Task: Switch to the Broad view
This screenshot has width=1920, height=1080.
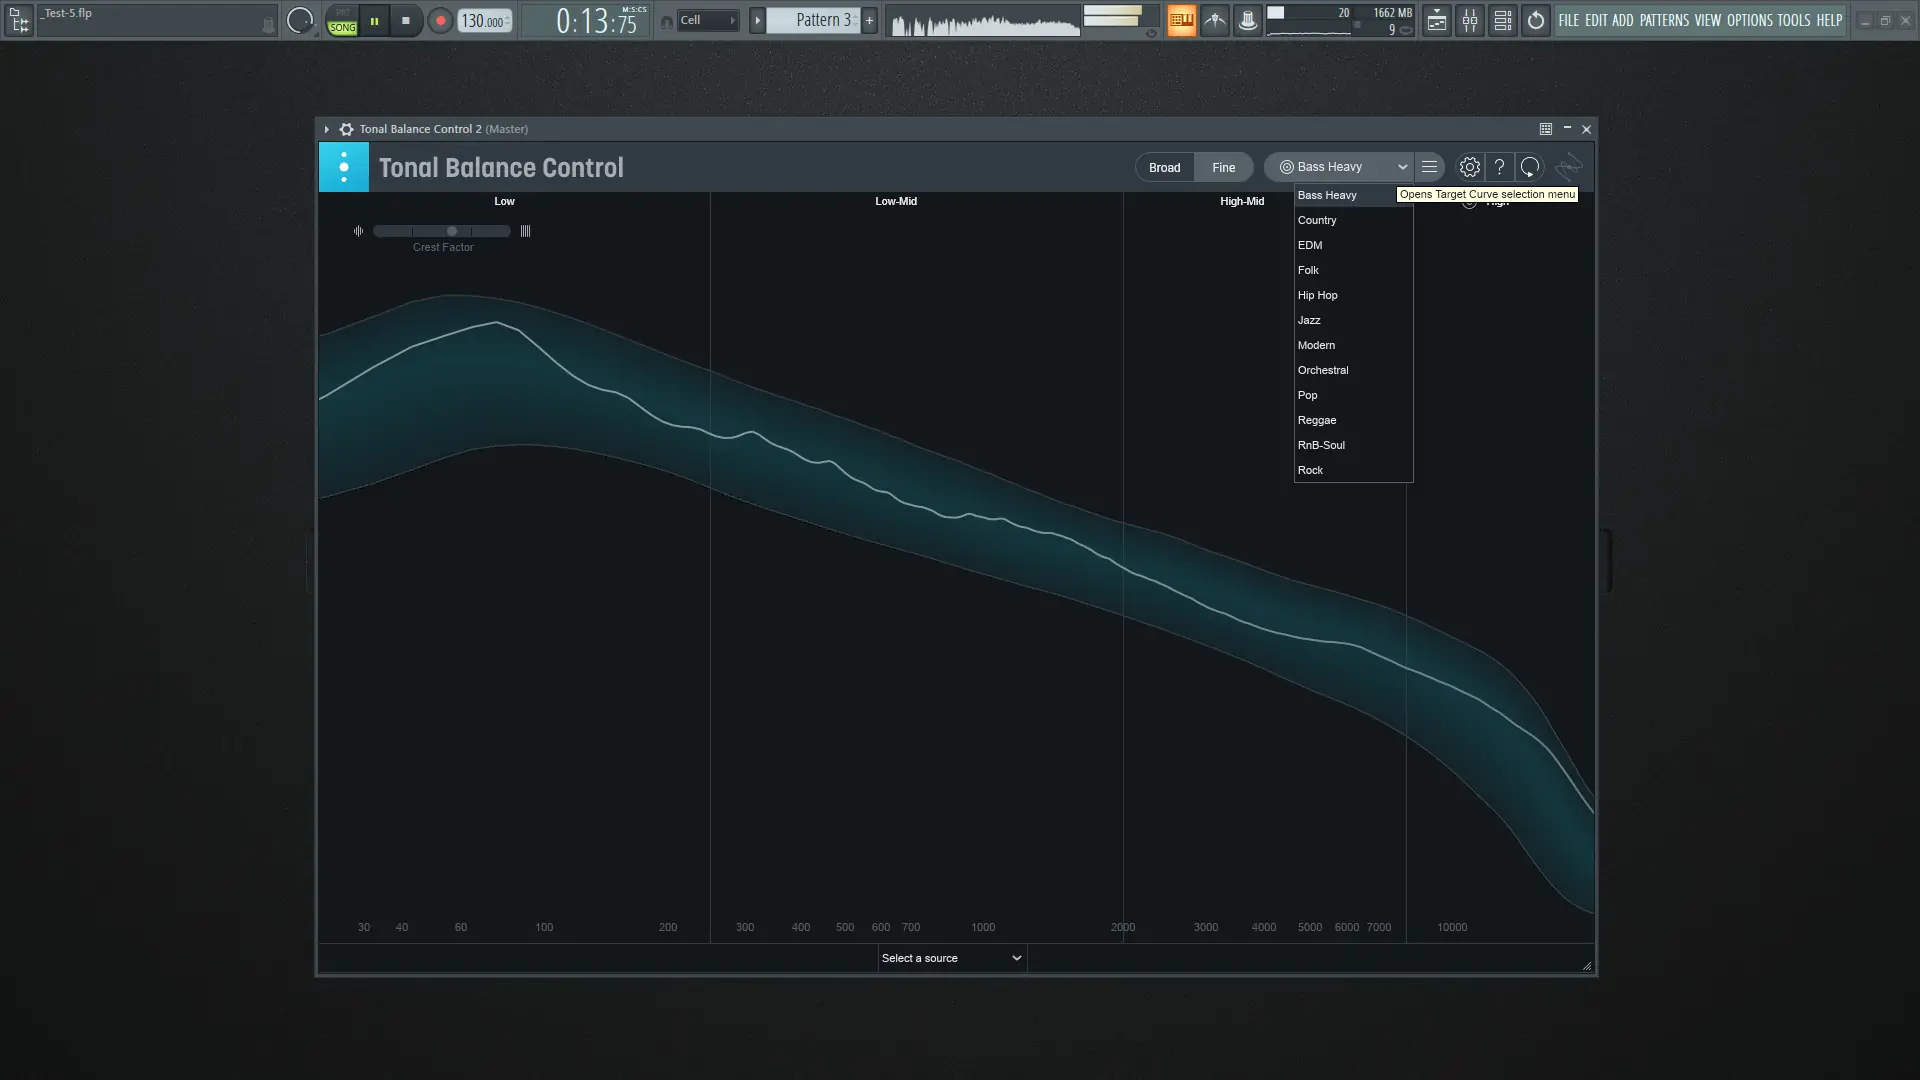Action: point(1164,167)
